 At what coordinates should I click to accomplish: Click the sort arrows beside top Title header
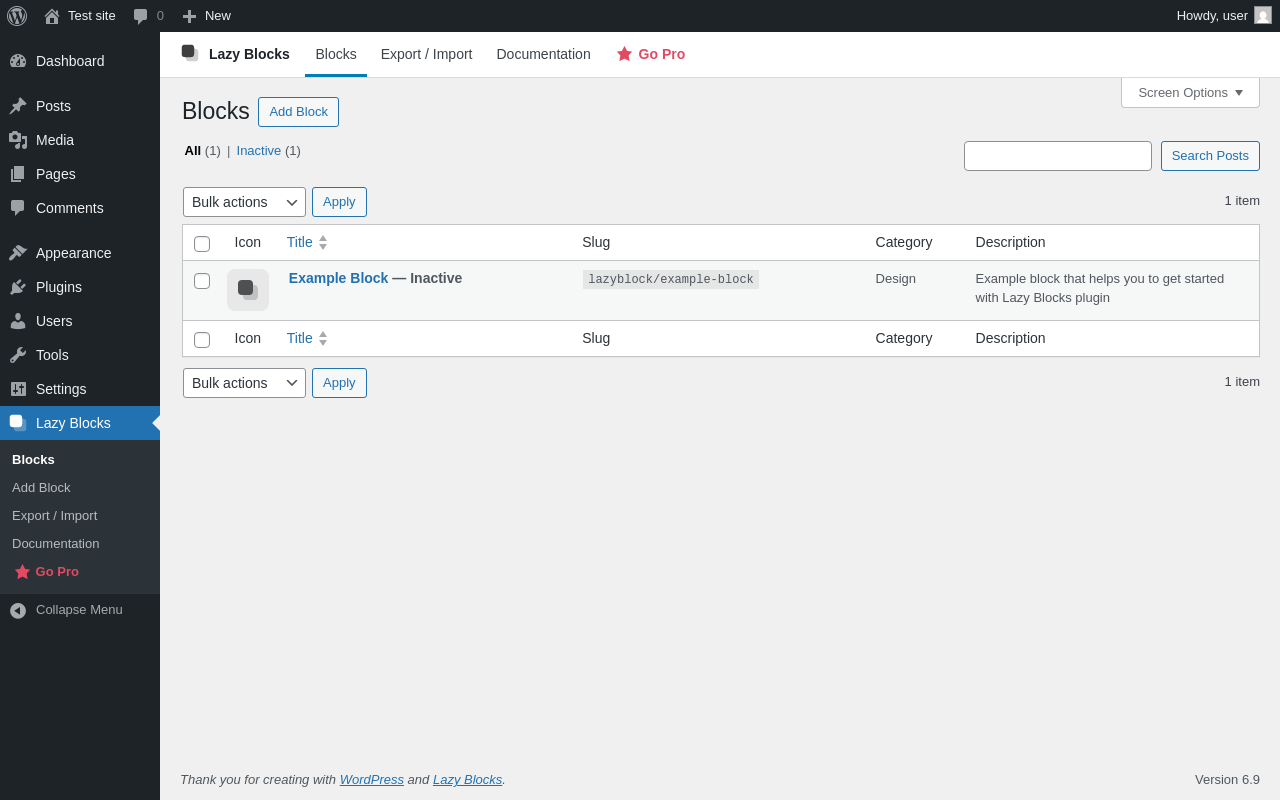tap(323, 242)
